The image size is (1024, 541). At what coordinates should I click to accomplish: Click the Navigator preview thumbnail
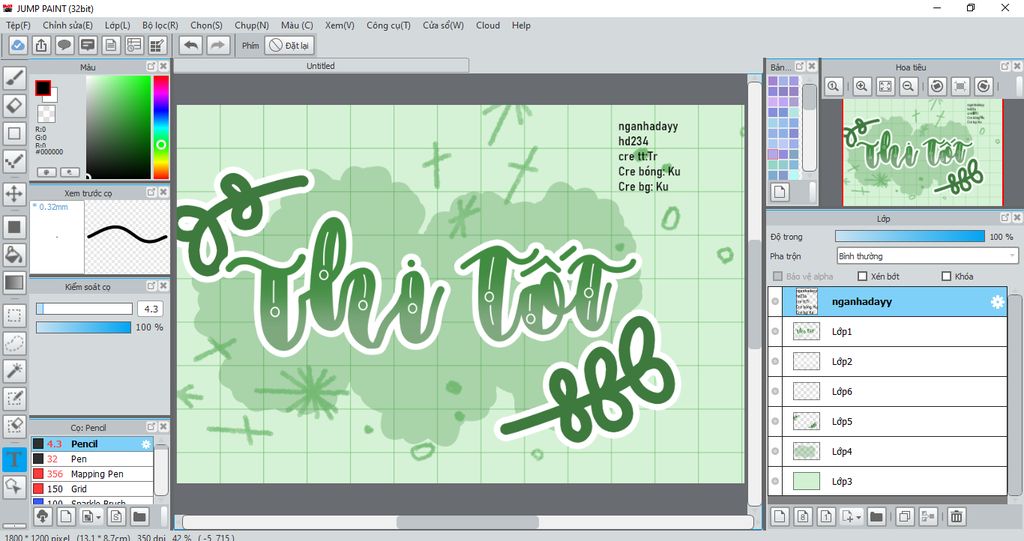click(922, 152)
